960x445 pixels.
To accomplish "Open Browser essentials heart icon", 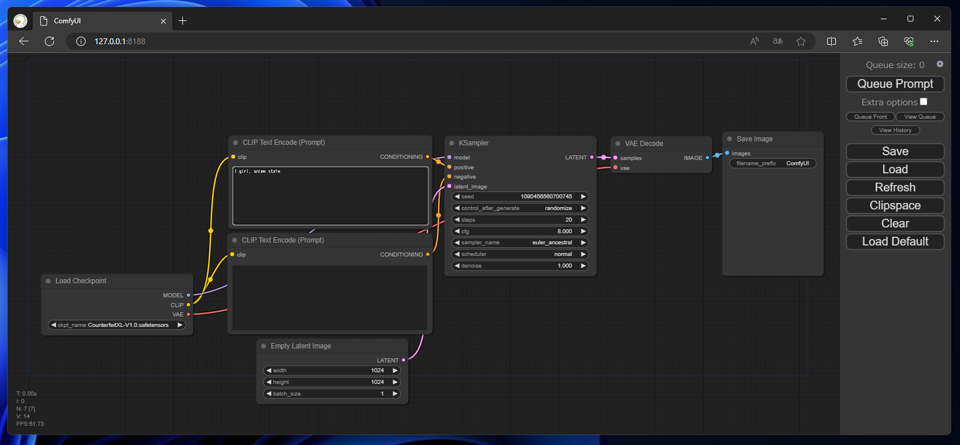I will click(x=909, y=41).
